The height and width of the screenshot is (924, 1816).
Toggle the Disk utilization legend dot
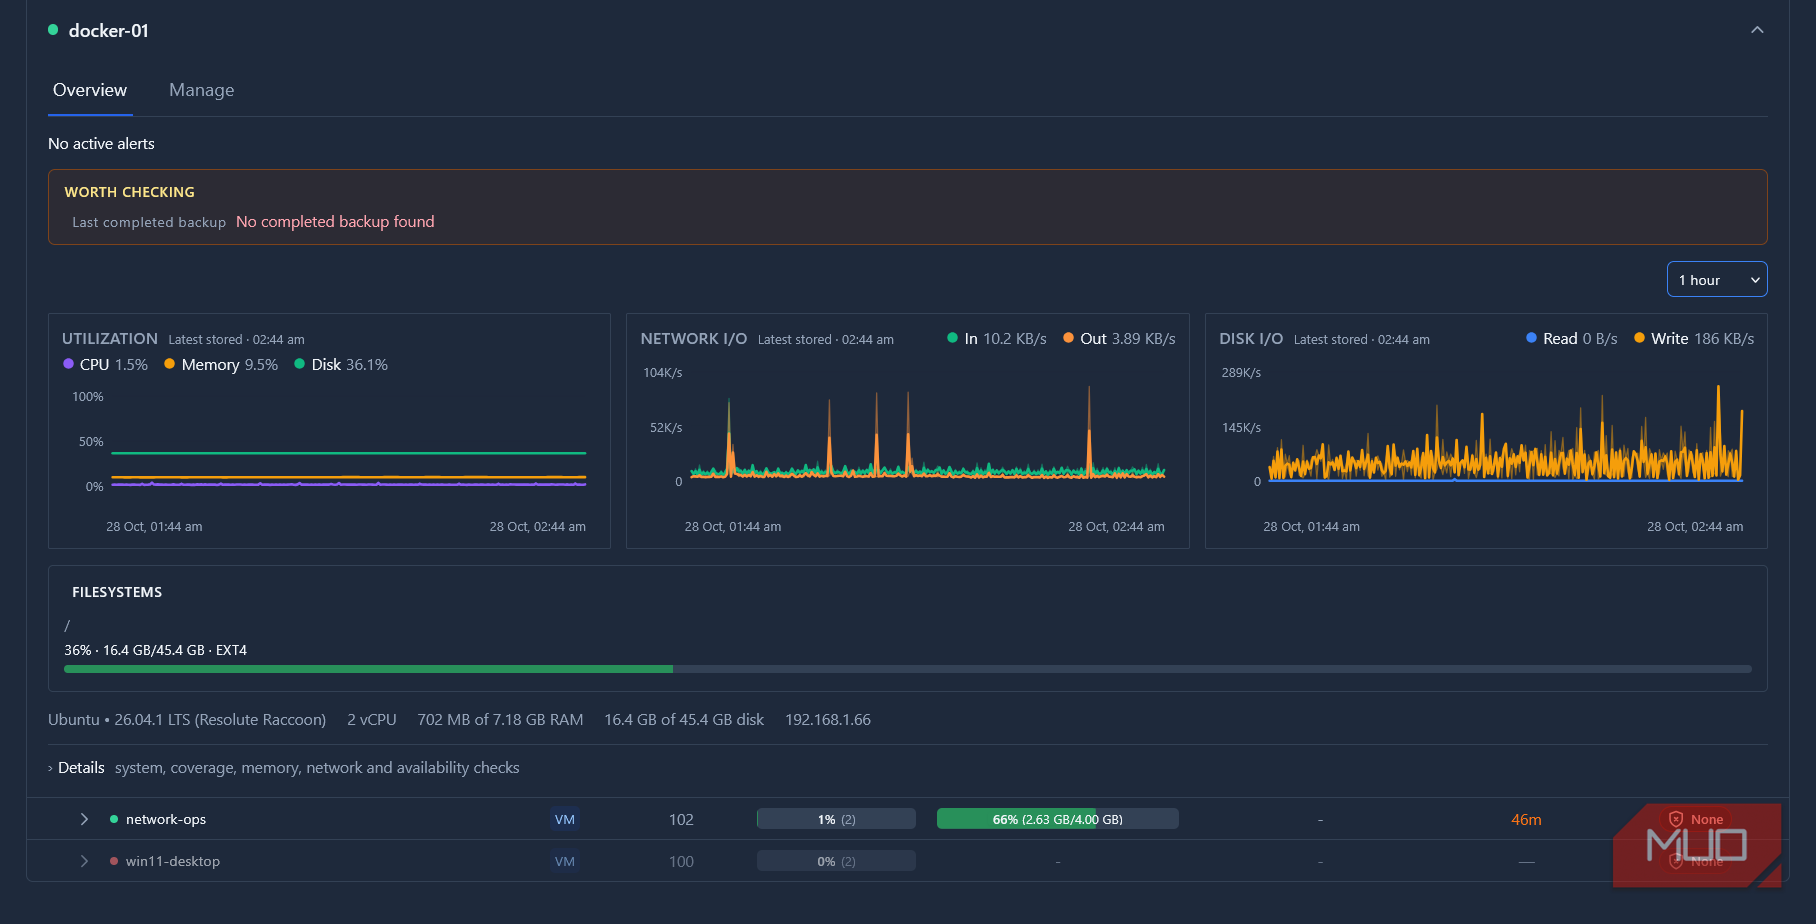300,364
